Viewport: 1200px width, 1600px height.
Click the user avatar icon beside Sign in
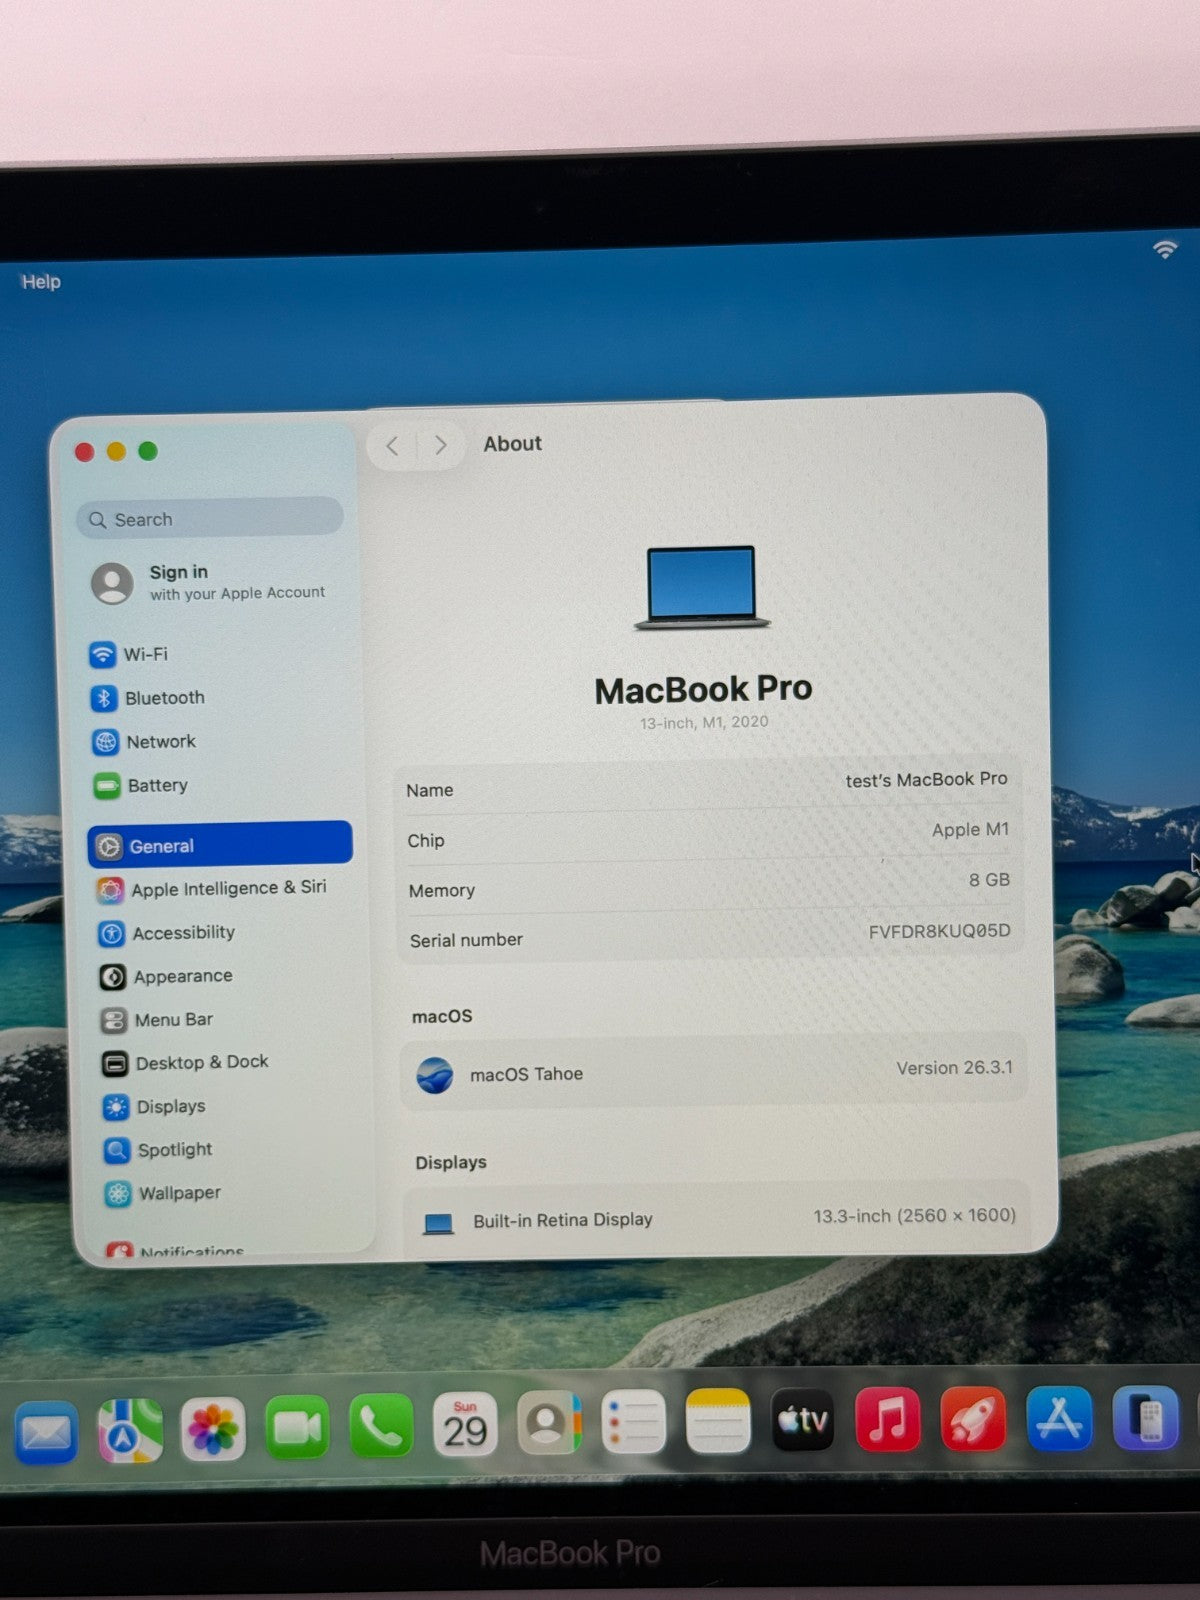pos(112,583)
